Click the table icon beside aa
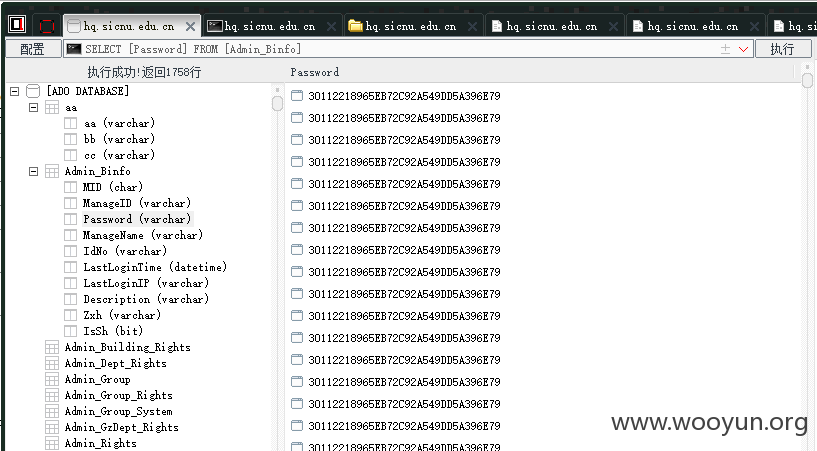Screen dimensions: 817x451 [x=52, y=107]
